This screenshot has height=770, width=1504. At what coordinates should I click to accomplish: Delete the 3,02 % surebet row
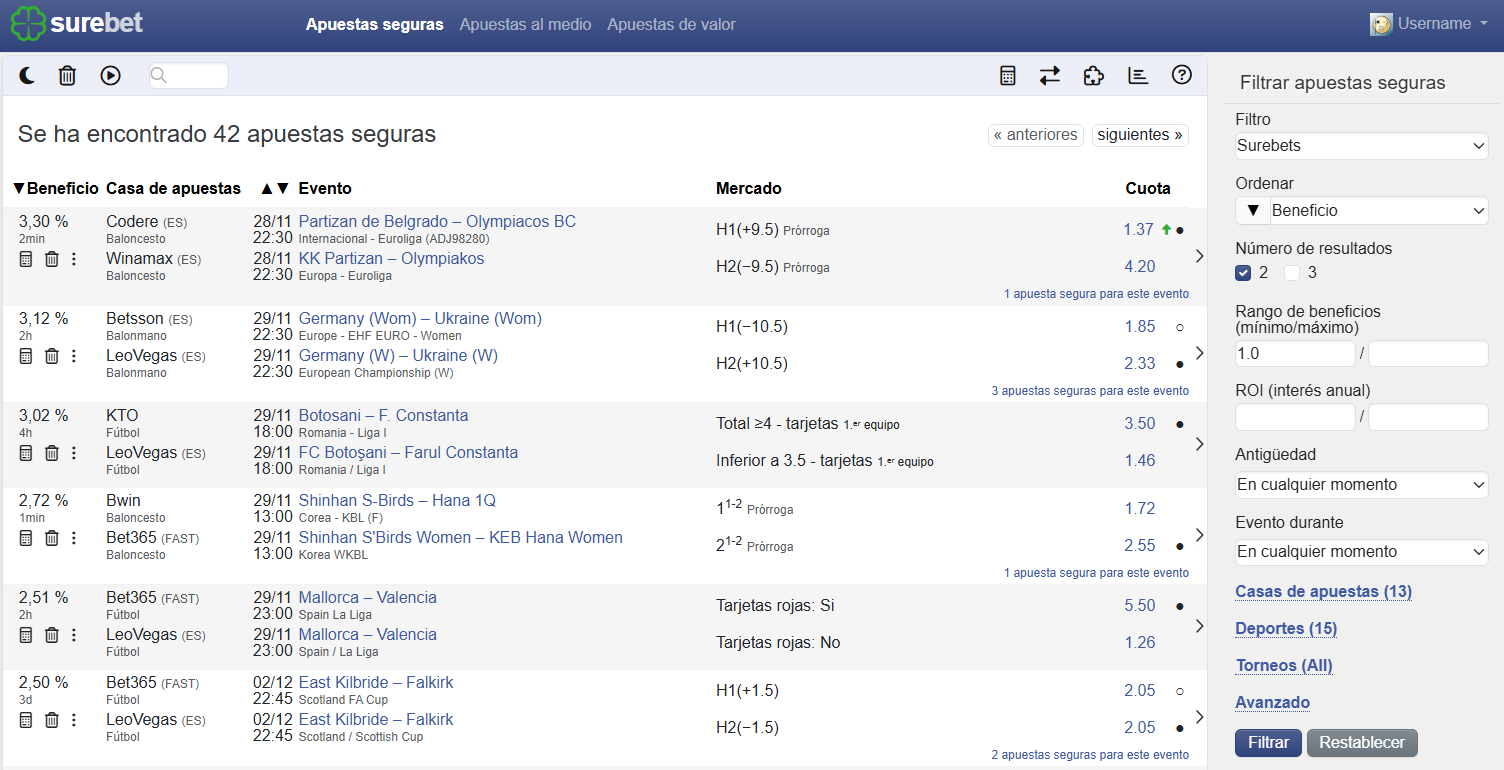pos(52,453)
